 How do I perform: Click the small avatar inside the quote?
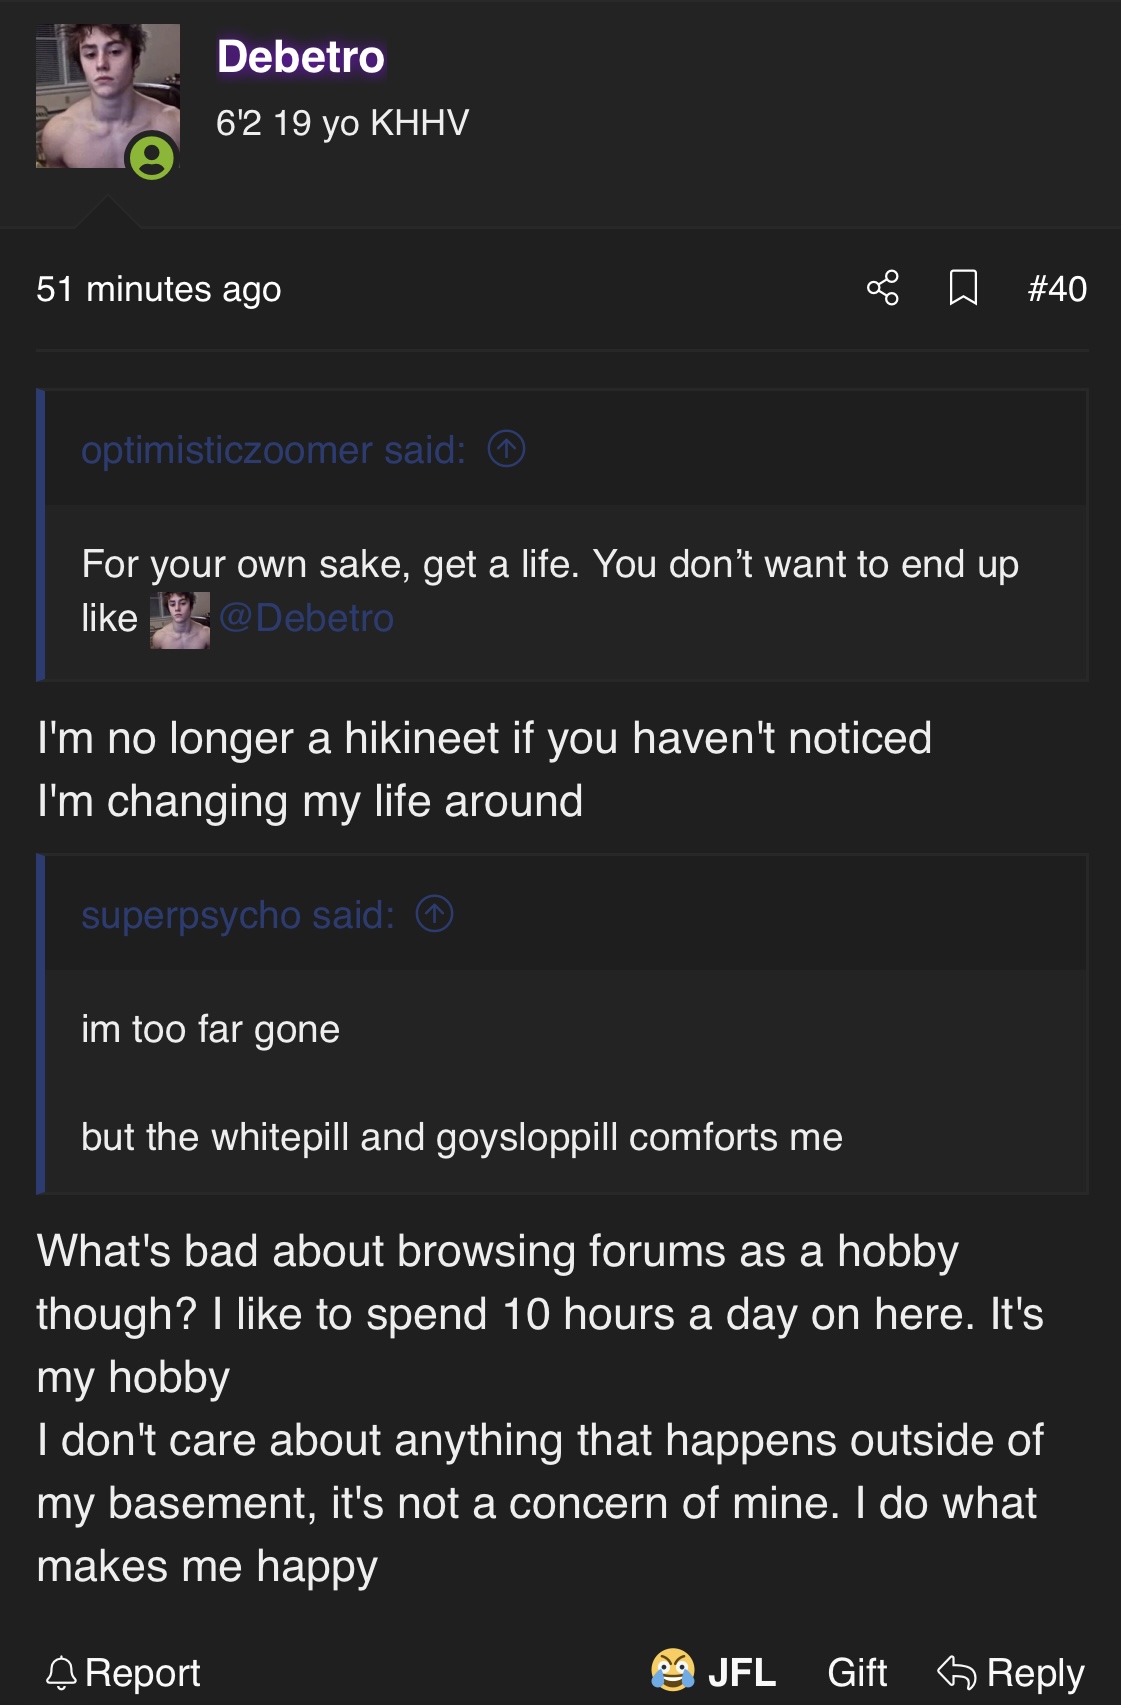click(x=180, y=620)
